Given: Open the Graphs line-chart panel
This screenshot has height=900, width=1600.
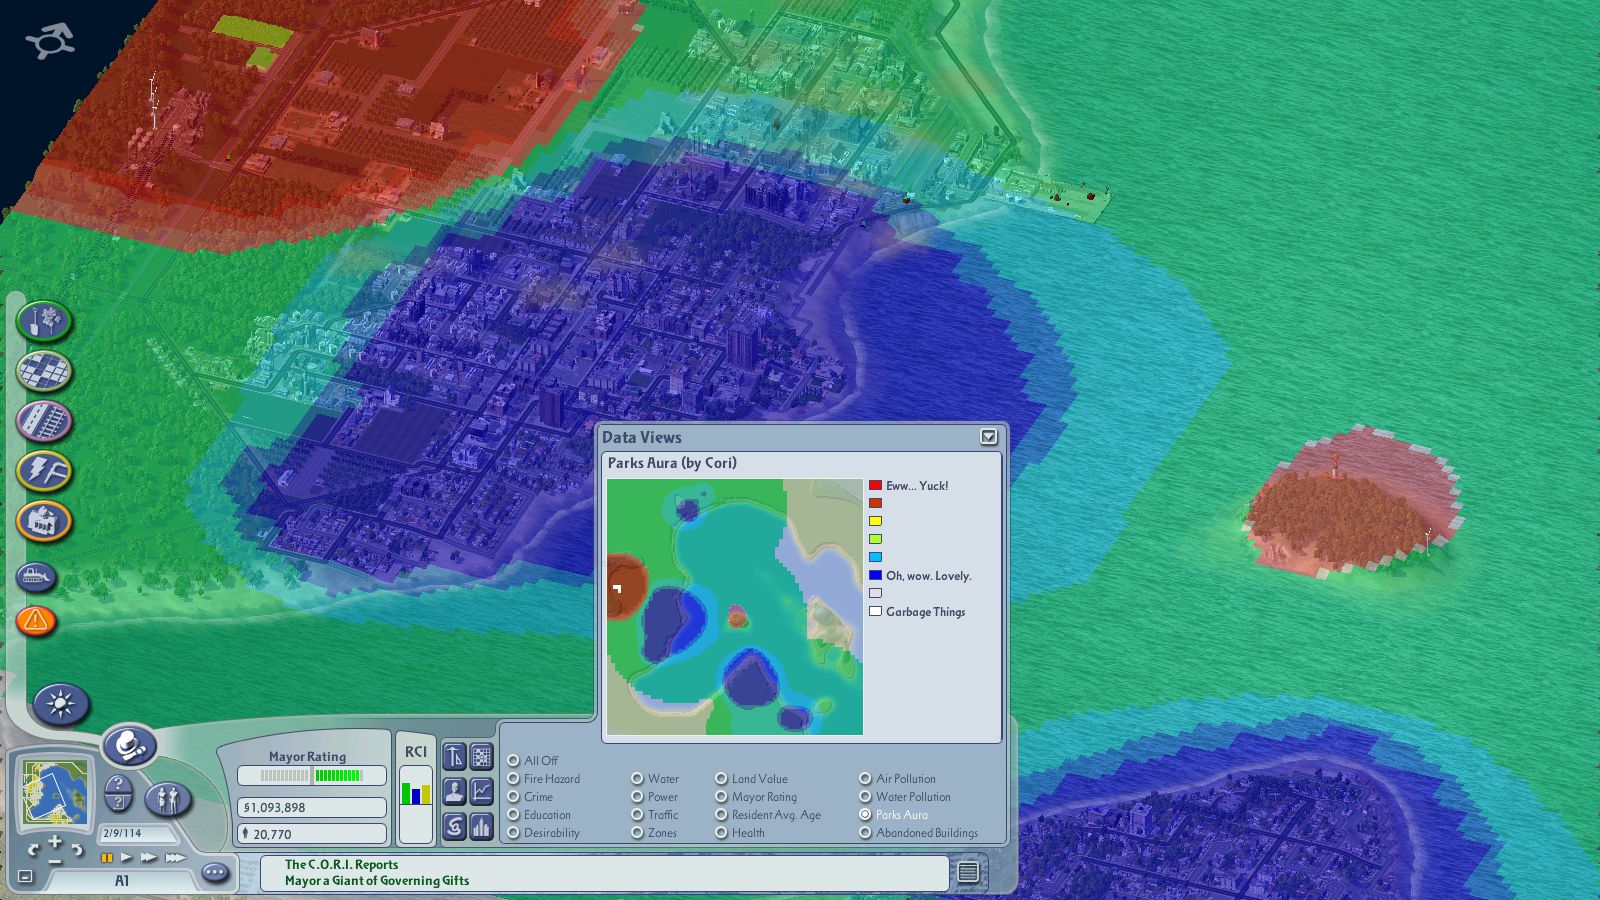Looking at the screenshot, I should (482, 792).
